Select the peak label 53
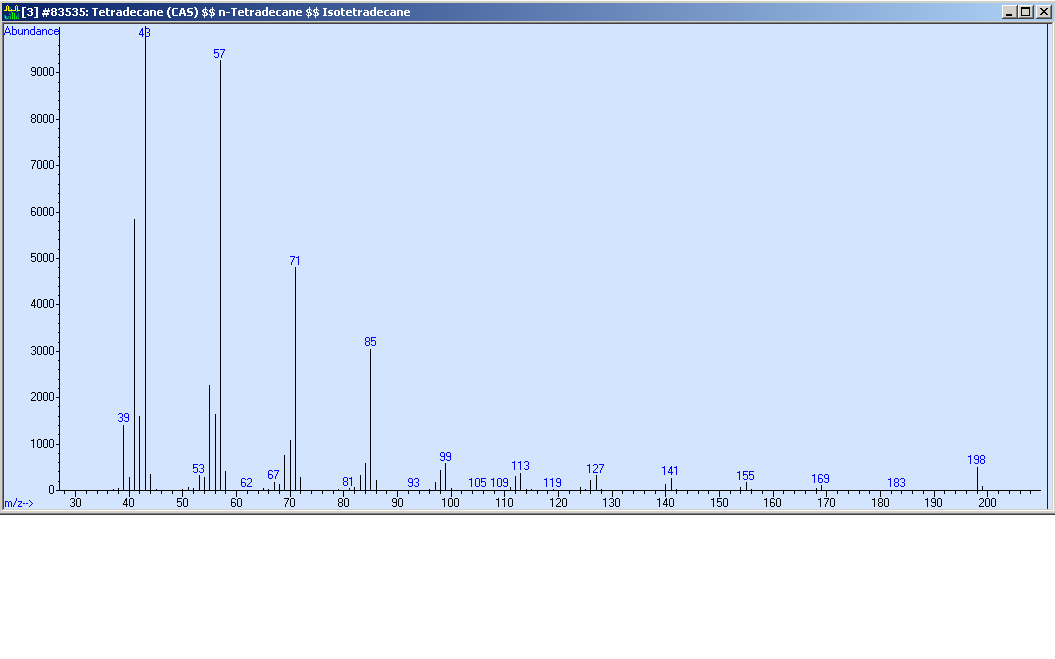 coord(198,469)
